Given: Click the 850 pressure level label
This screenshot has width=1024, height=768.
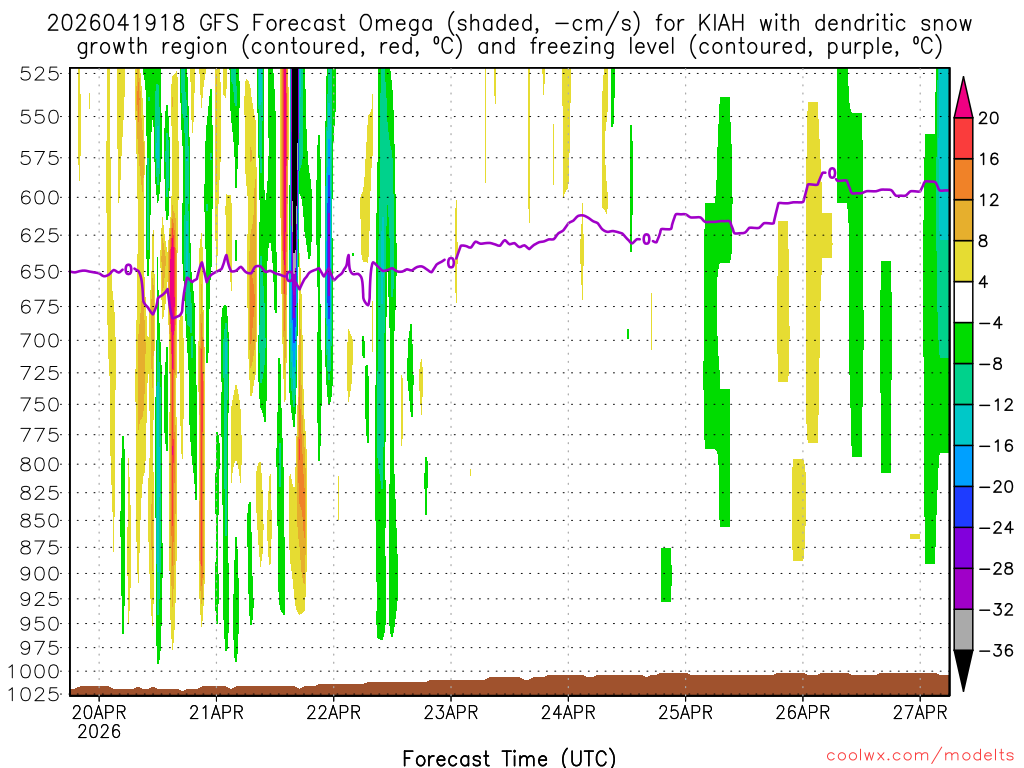Looking at the screenshot, I should pos(40,520).
